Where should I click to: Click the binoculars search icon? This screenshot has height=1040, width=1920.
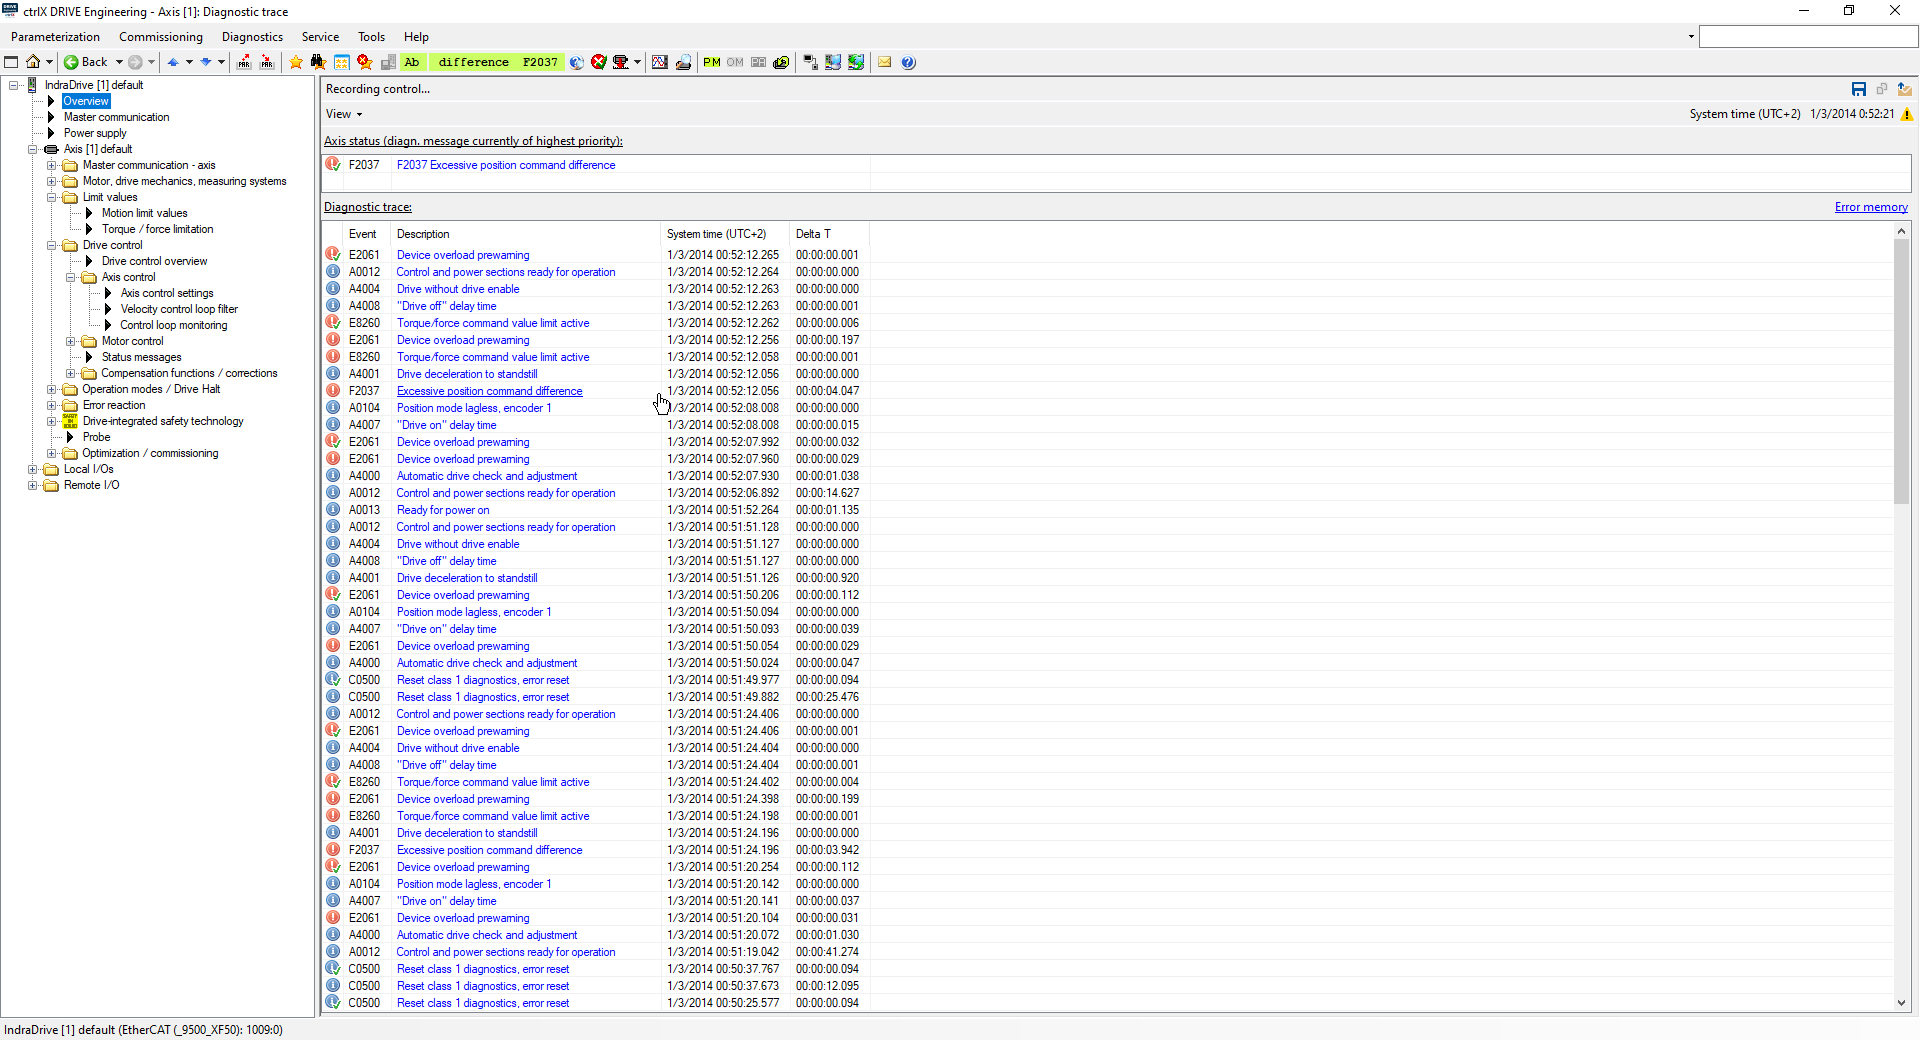318,62
